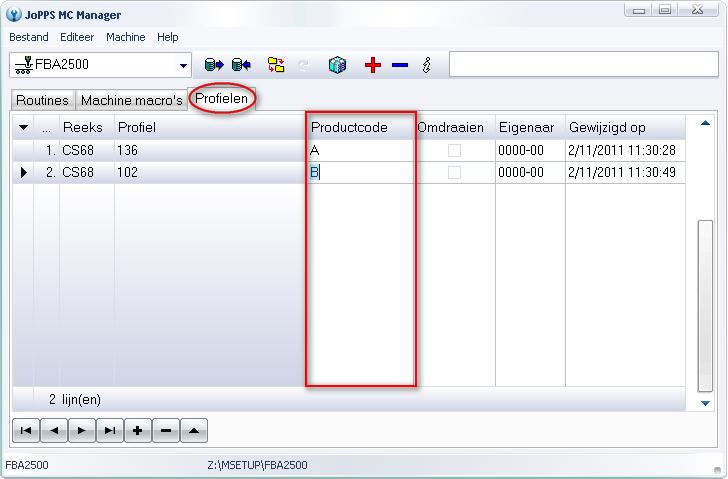Click the Omdraaien column header

click(455, 128)
